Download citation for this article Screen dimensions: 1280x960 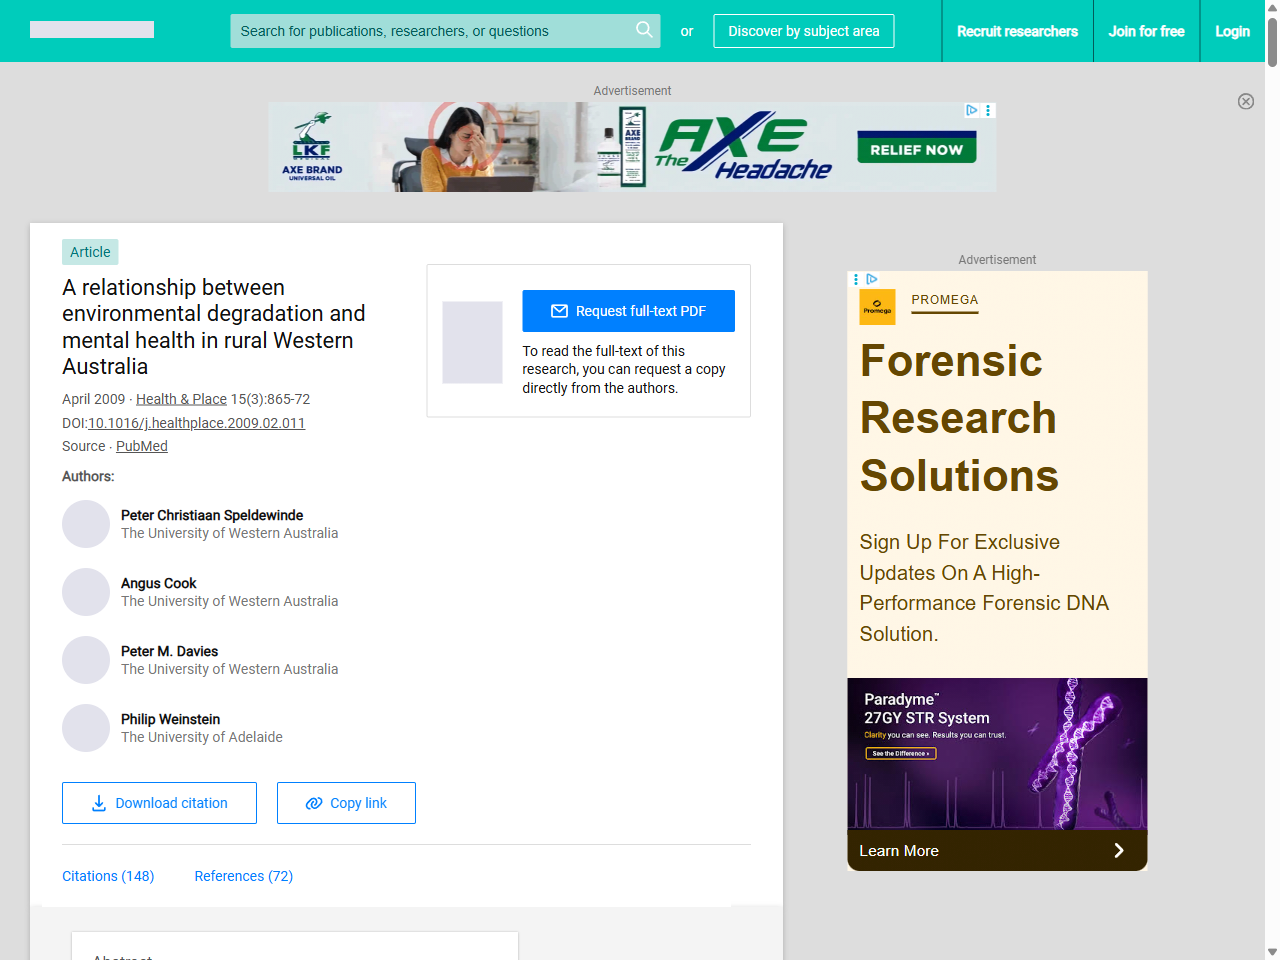(159, 803)
